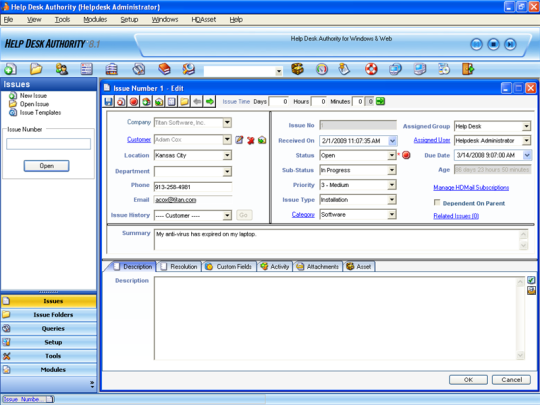Viewport: 540px width, 405px height.
Task: Click the open folder icon in main toolbar
Action: pos(35,69)
